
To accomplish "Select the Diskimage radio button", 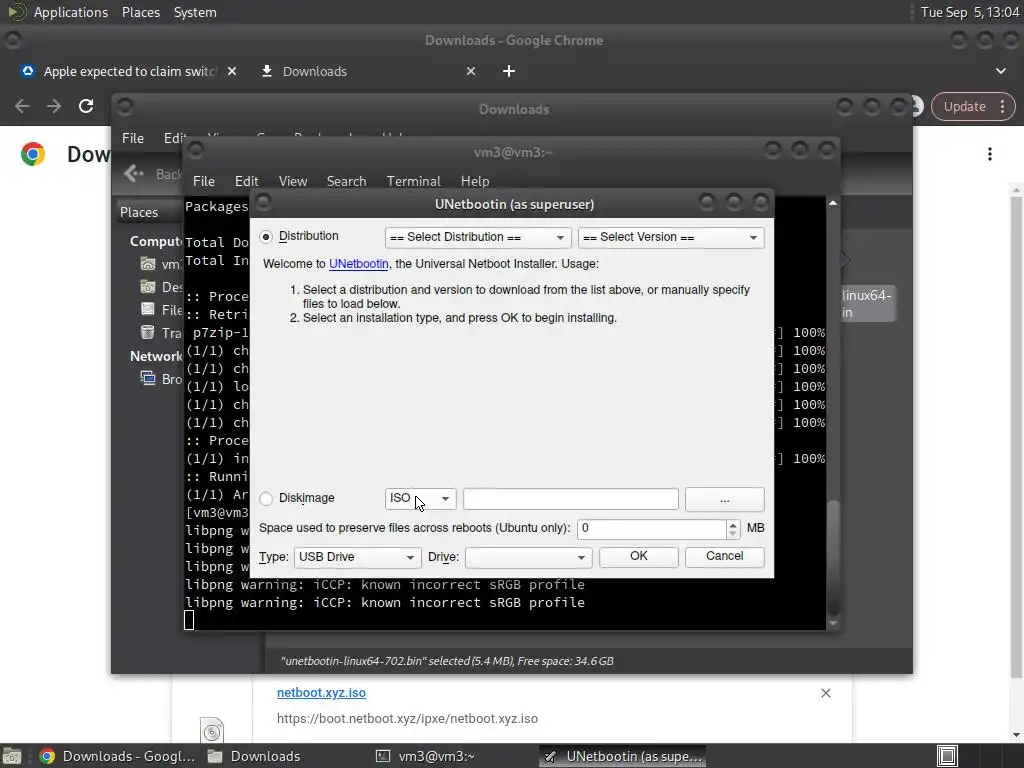I will (x=266, y=499).
